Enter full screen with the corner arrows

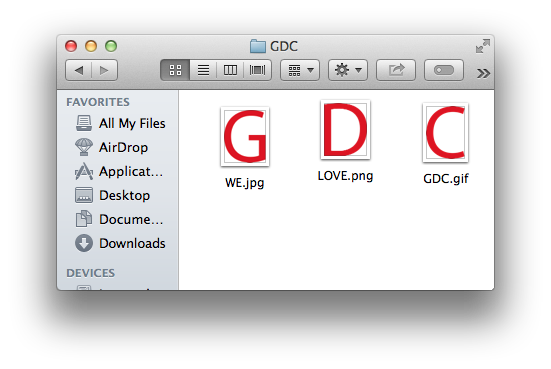point(483,46)
